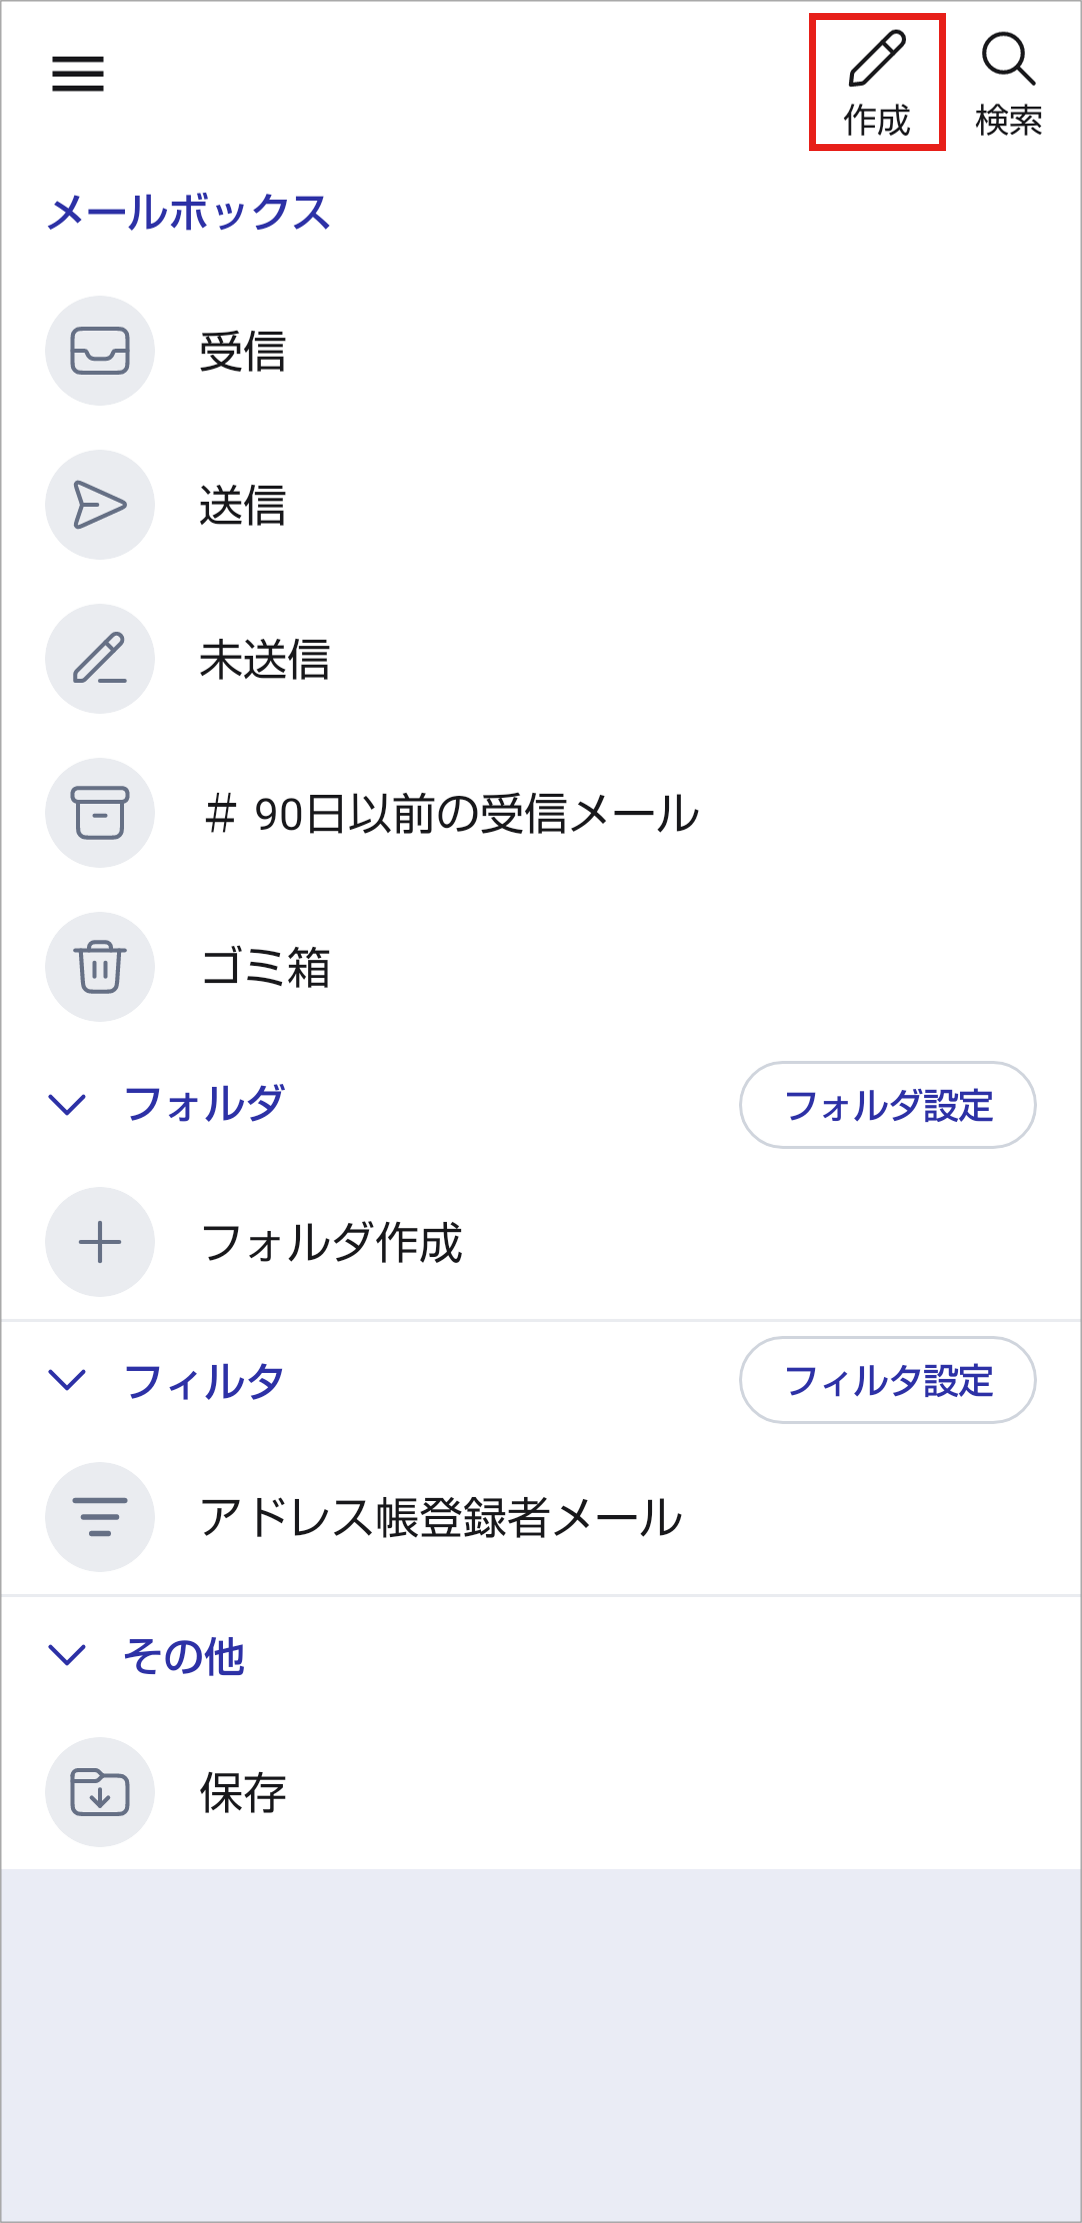Tap the plus icon for フォルダ作成
The image size is (1082, 2223).
100,1243
